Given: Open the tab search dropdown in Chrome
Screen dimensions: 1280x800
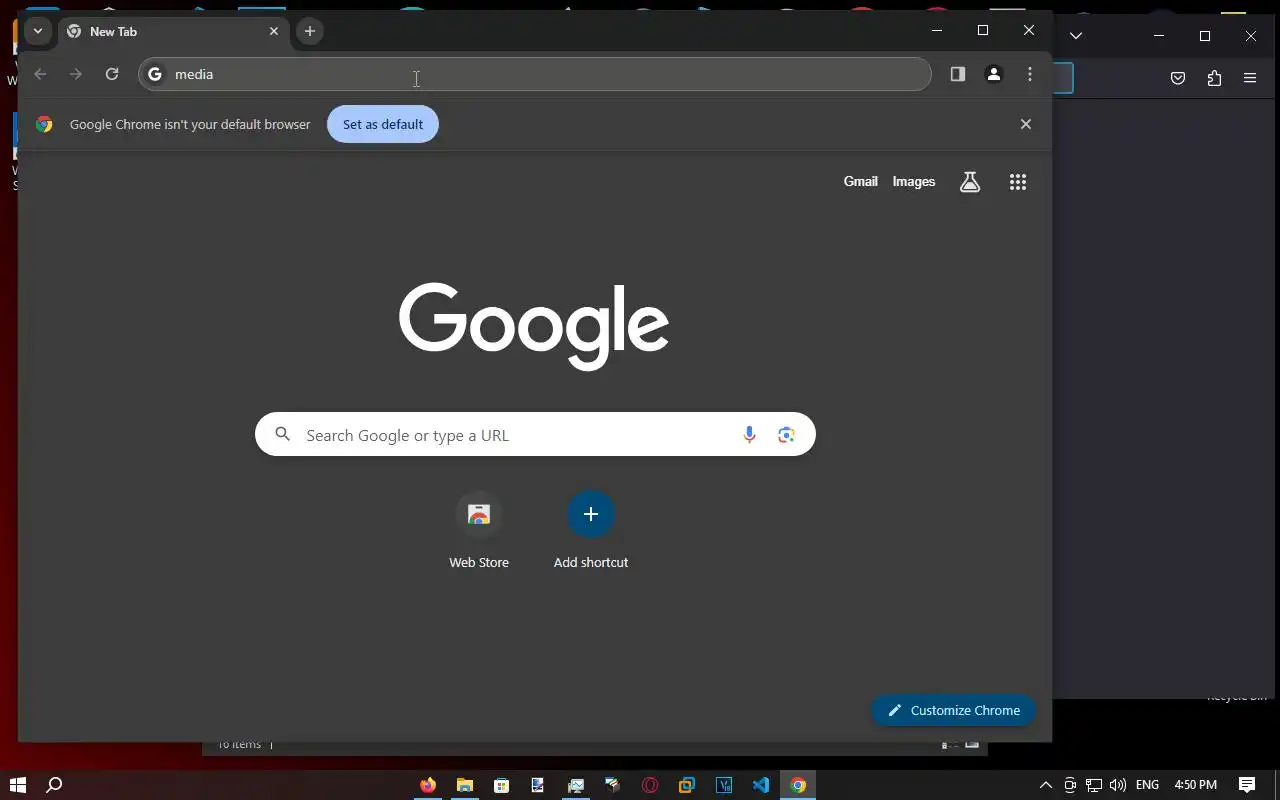Looking at the screenshot, I should [37, 31].
